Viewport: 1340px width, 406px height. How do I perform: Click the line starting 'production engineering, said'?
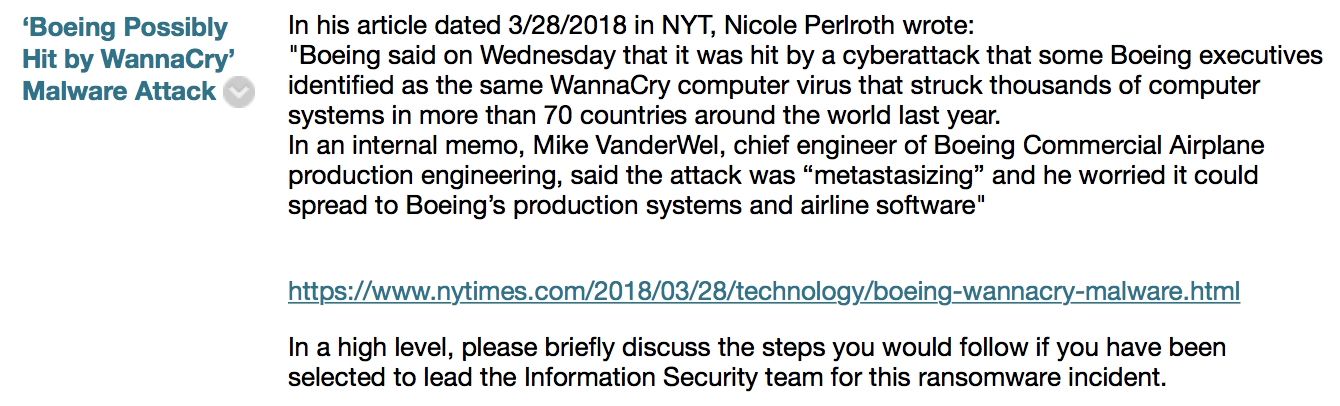tap(773, 175)
